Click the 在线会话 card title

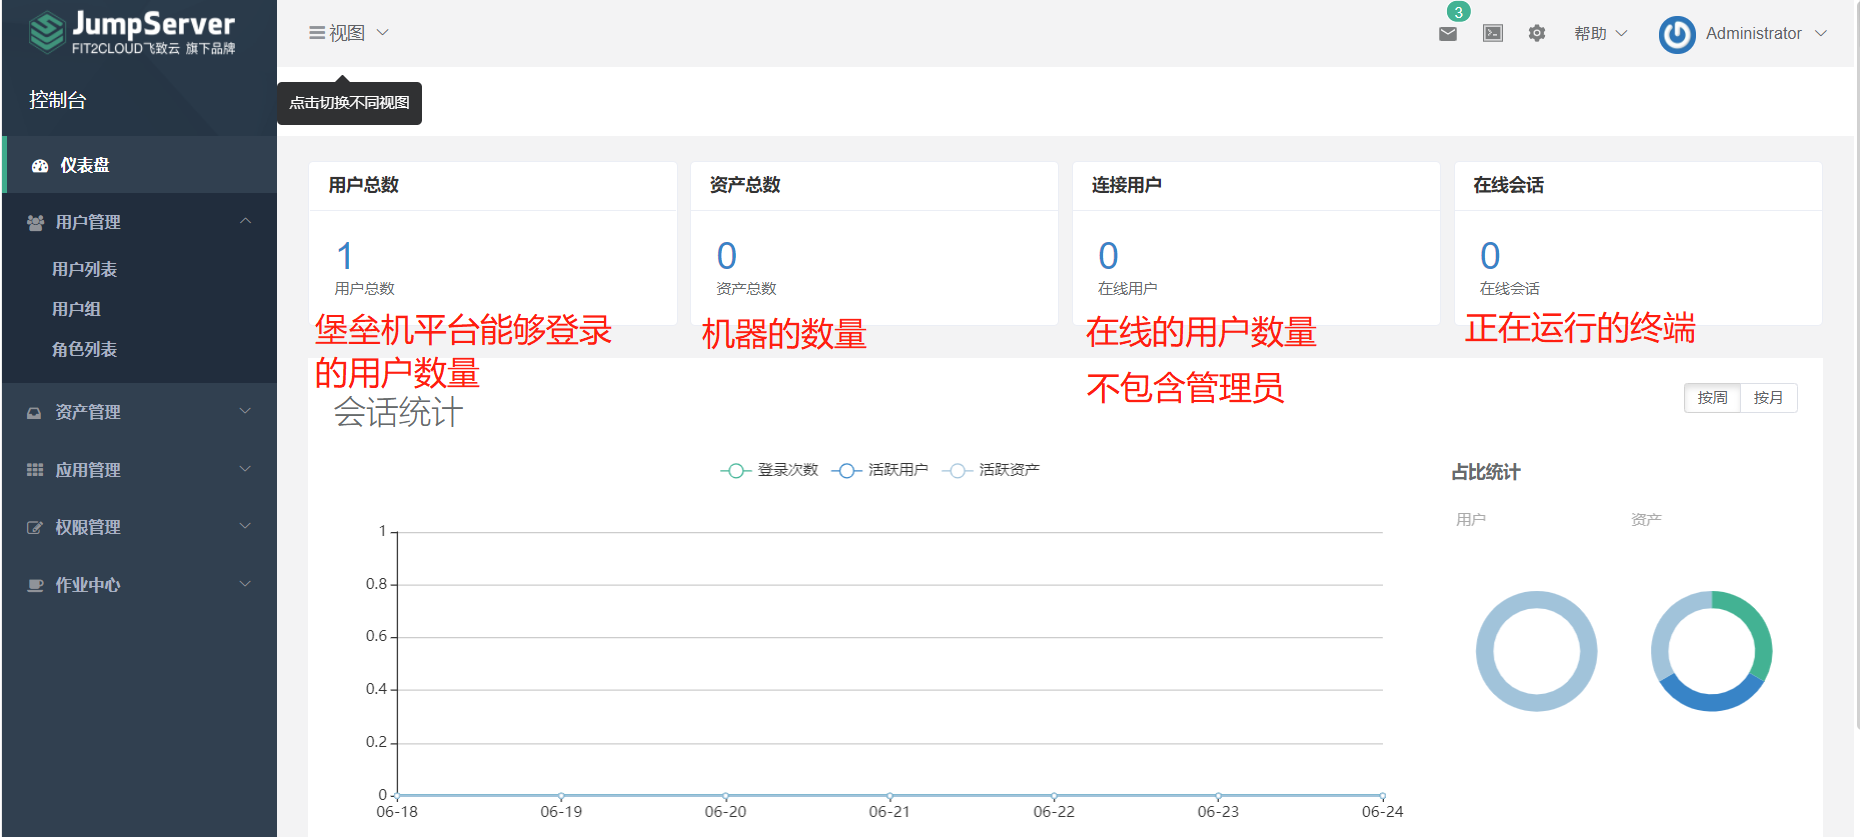1509,185
